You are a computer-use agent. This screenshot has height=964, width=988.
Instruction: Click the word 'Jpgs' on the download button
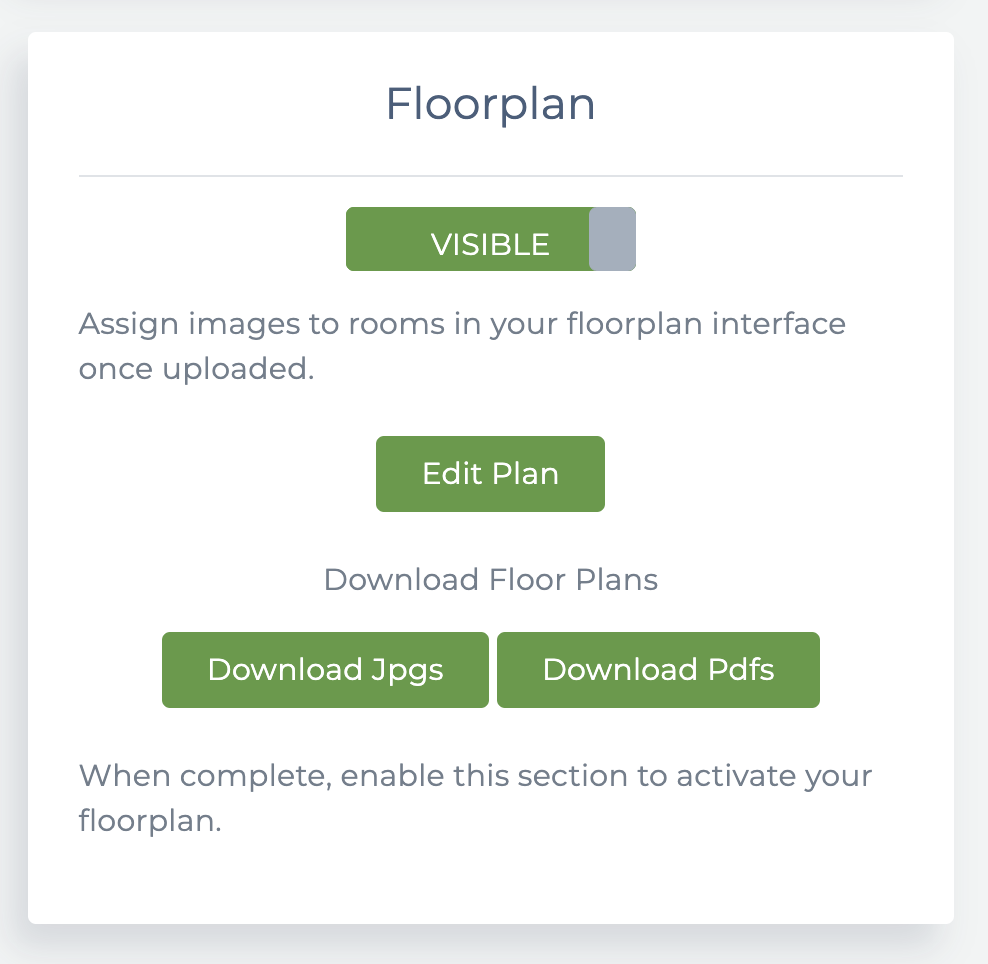[x=407, y=670]
